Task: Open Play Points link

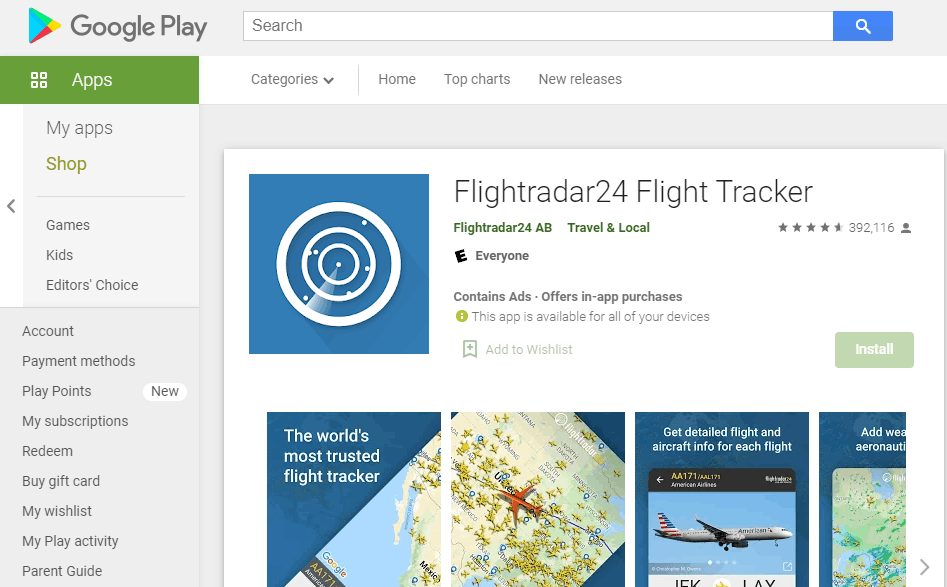Action: [x=56, y=391]
